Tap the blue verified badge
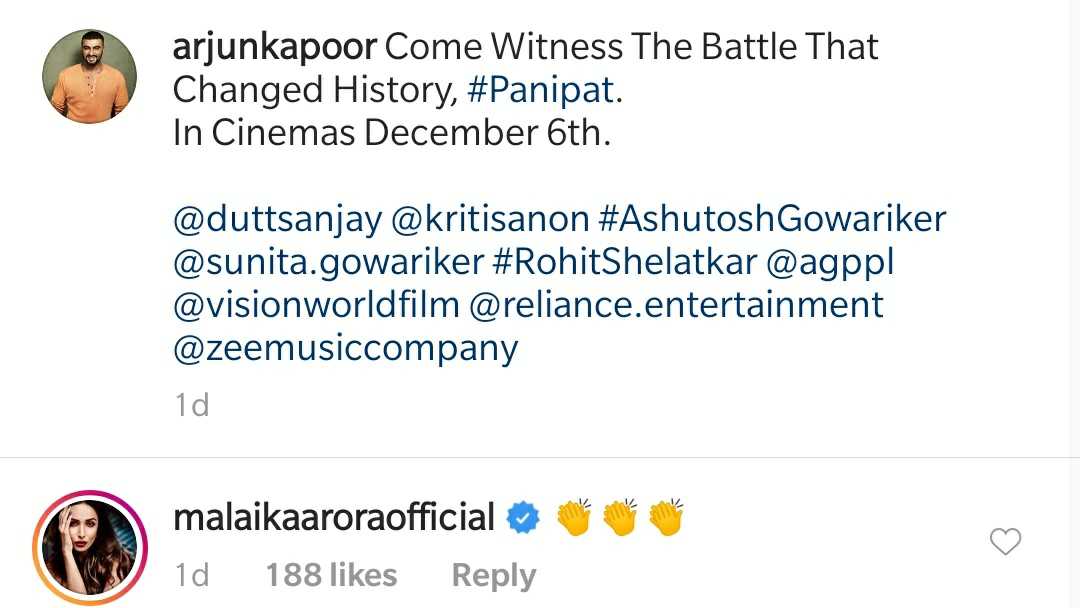1080x608 pixels. pyautogui.click(x=523, y=517)
